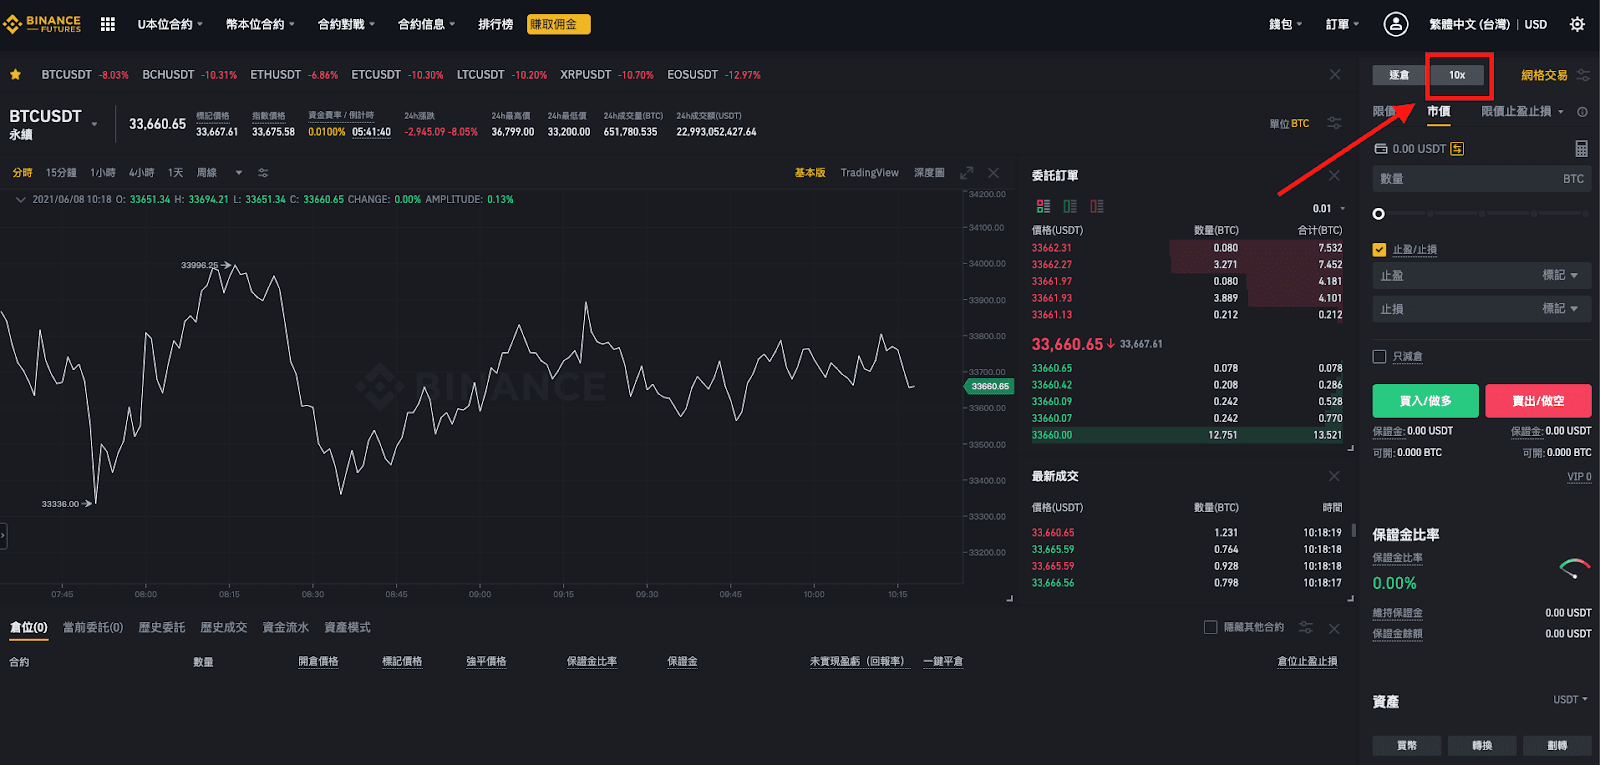Open the transaction history 資金流水 tab

286,628
